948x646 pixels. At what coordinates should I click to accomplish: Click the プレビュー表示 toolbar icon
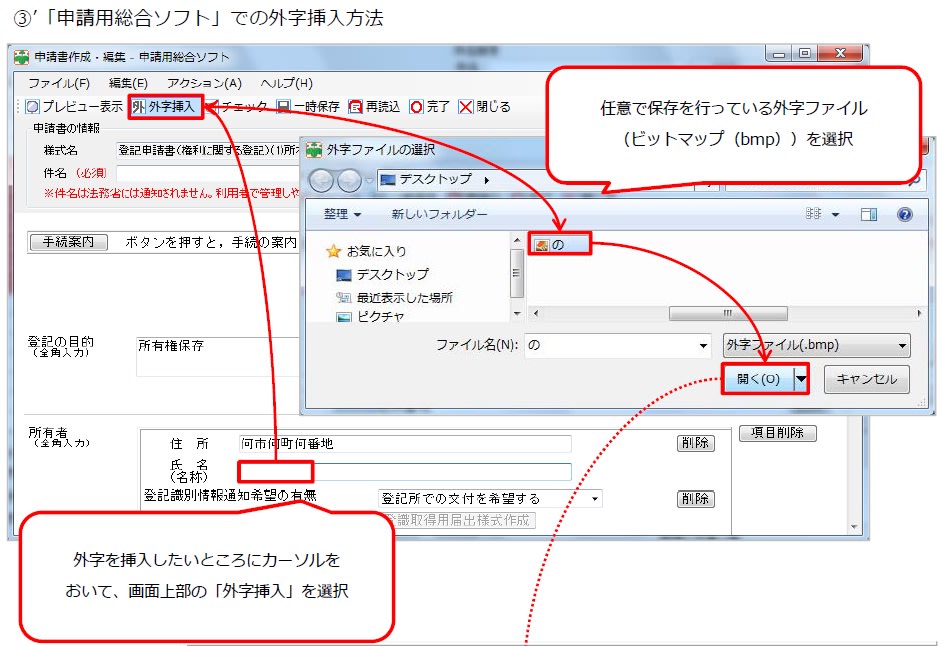click(x=32, y=107)
